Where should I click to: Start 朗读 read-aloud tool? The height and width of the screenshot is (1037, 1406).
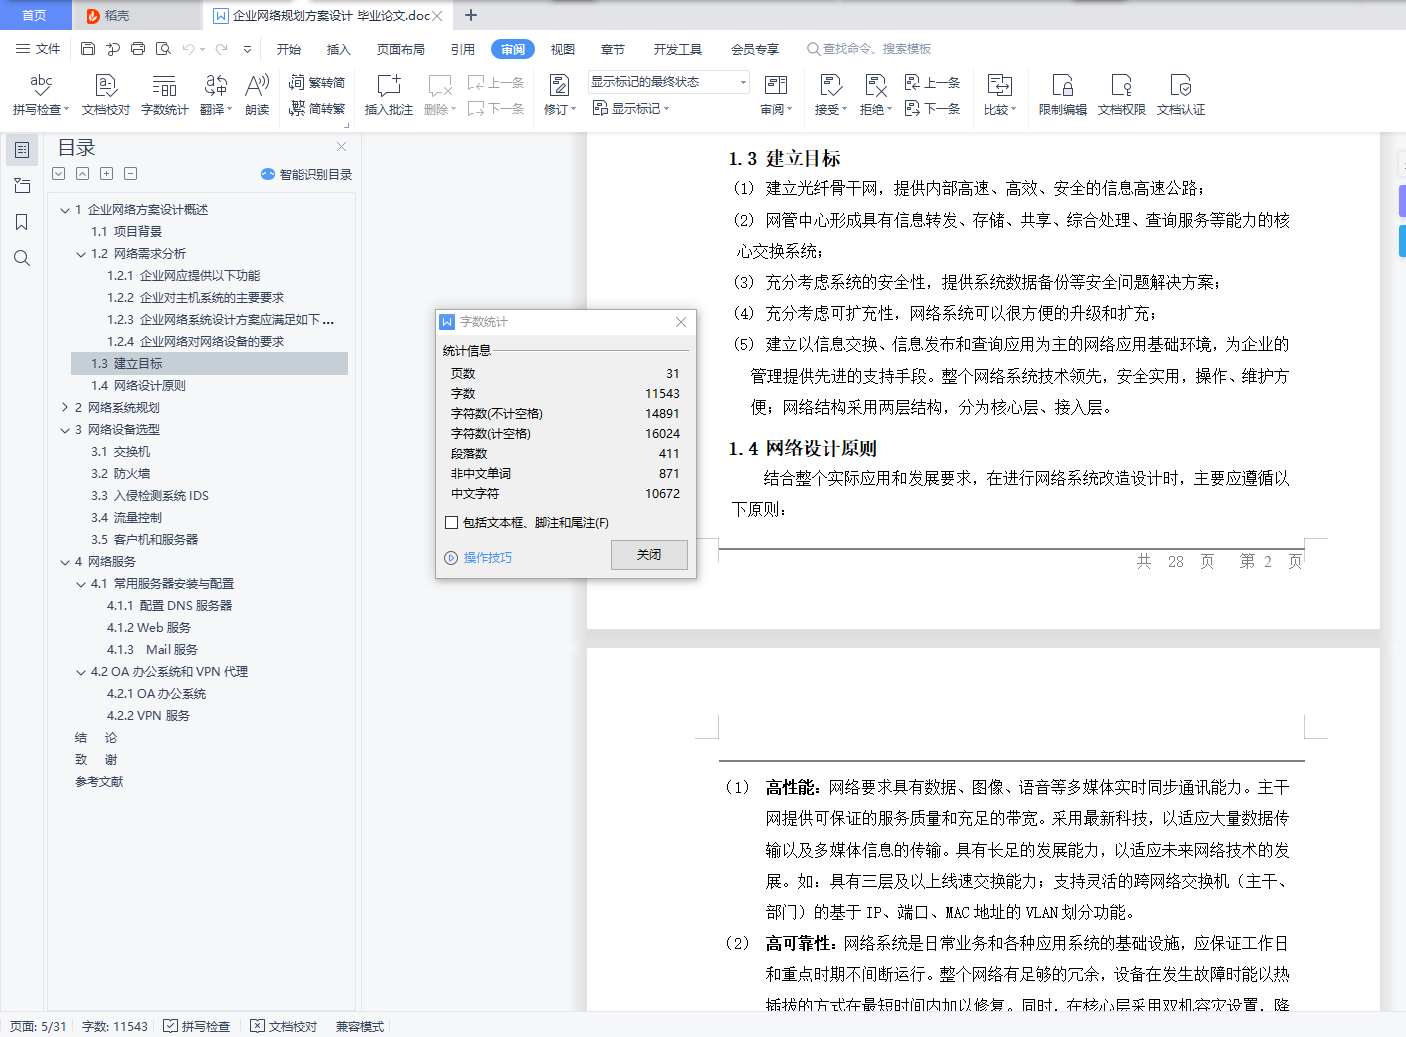(x=257, y=95)
